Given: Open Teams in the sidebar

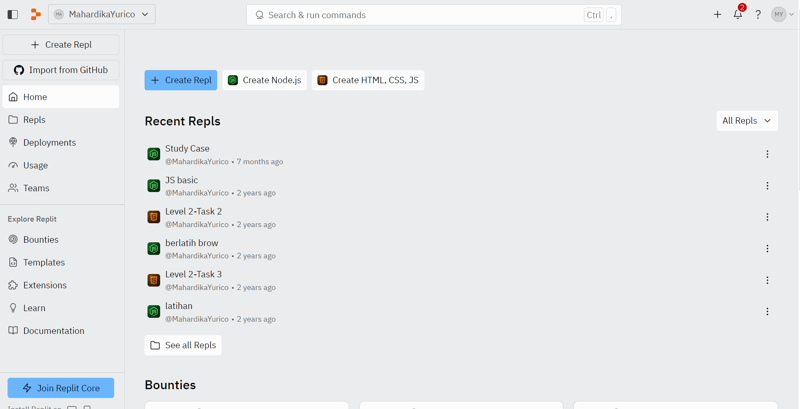Looking at the screenshot, I should click(61, 188).
